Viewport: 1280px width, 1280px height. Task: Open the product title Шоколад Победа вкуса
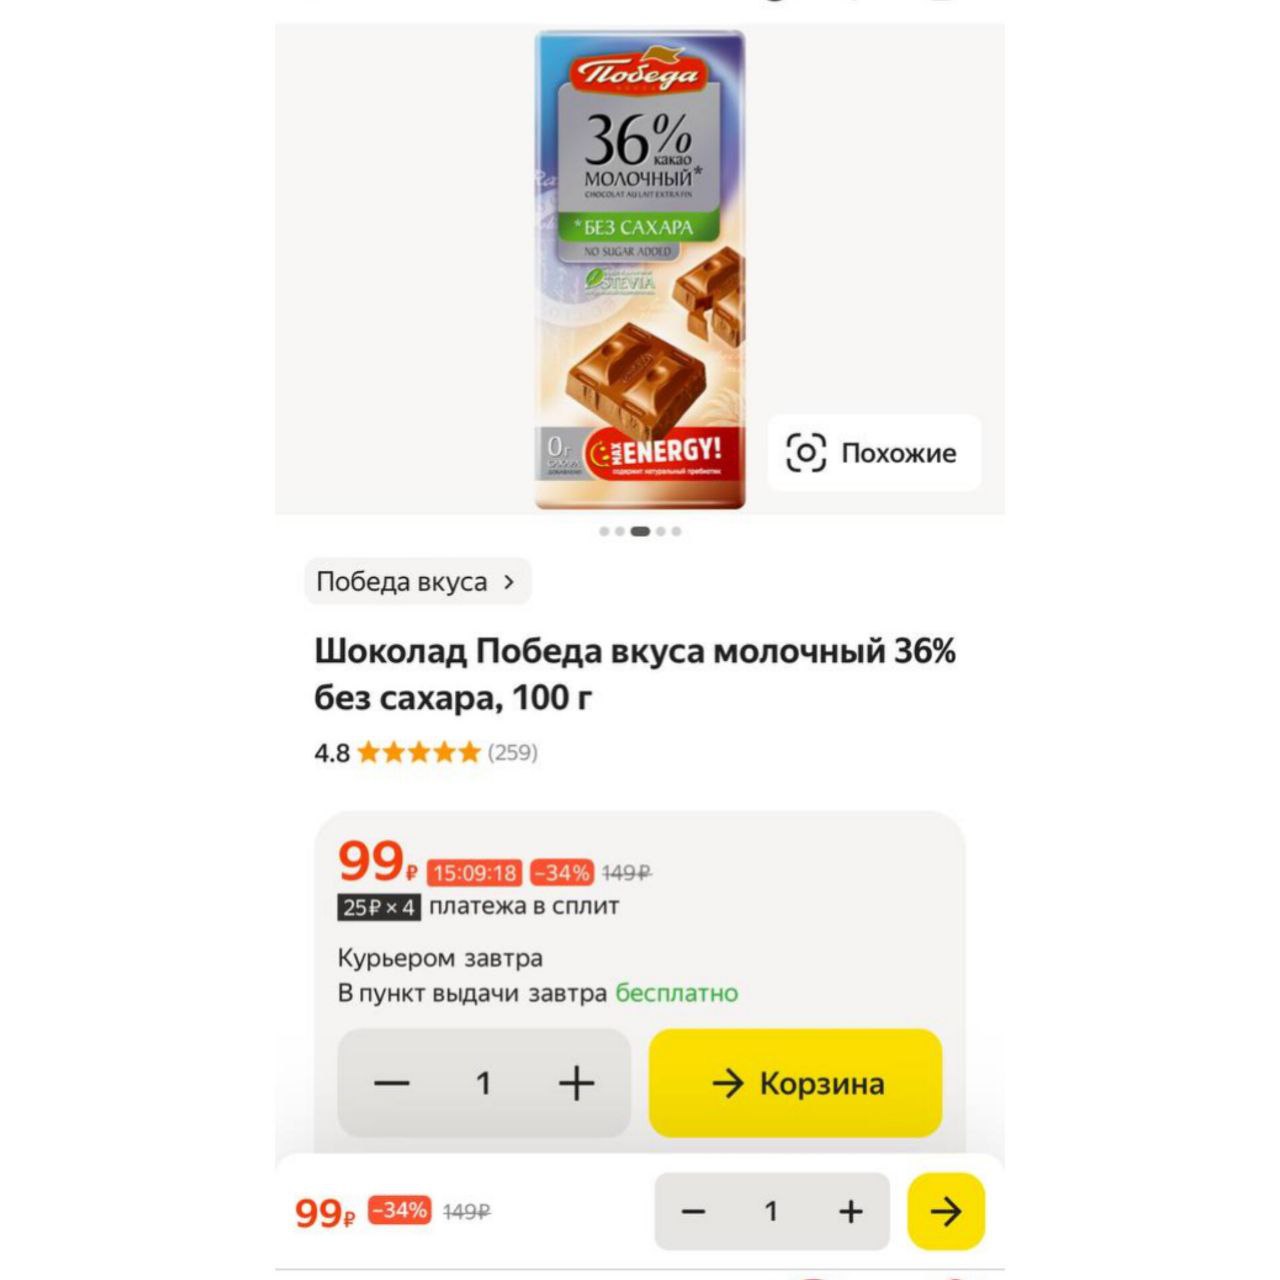pos(635,674)
